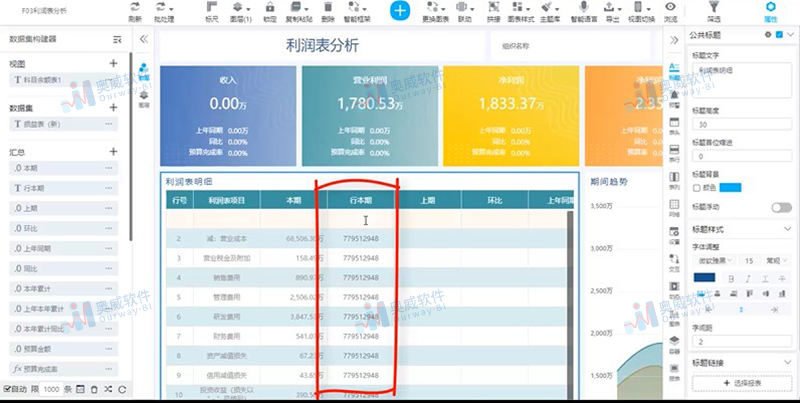The width and height of the screenshot is (800, 403).
Task: Collapse the 公共标题 section chevron
Action: pyautogui.click(x=791, y=35)
